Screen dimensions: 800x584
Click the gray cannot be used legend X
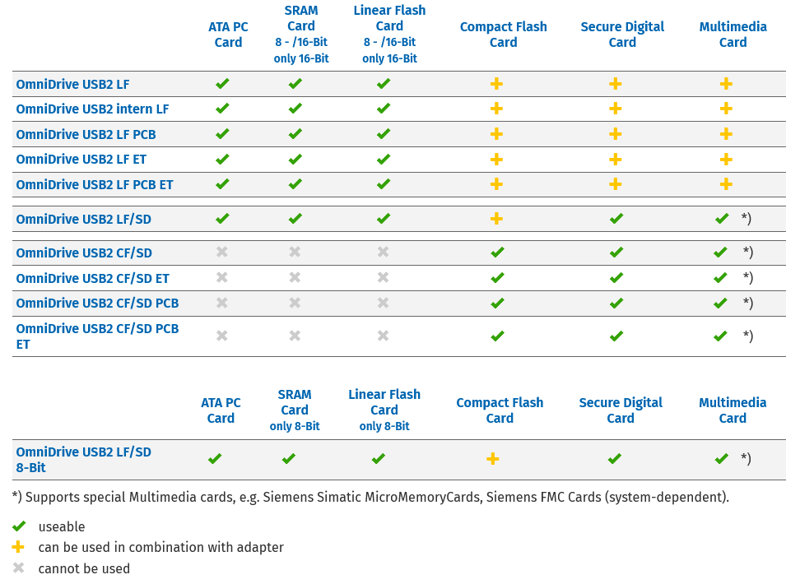coord(18,568)
